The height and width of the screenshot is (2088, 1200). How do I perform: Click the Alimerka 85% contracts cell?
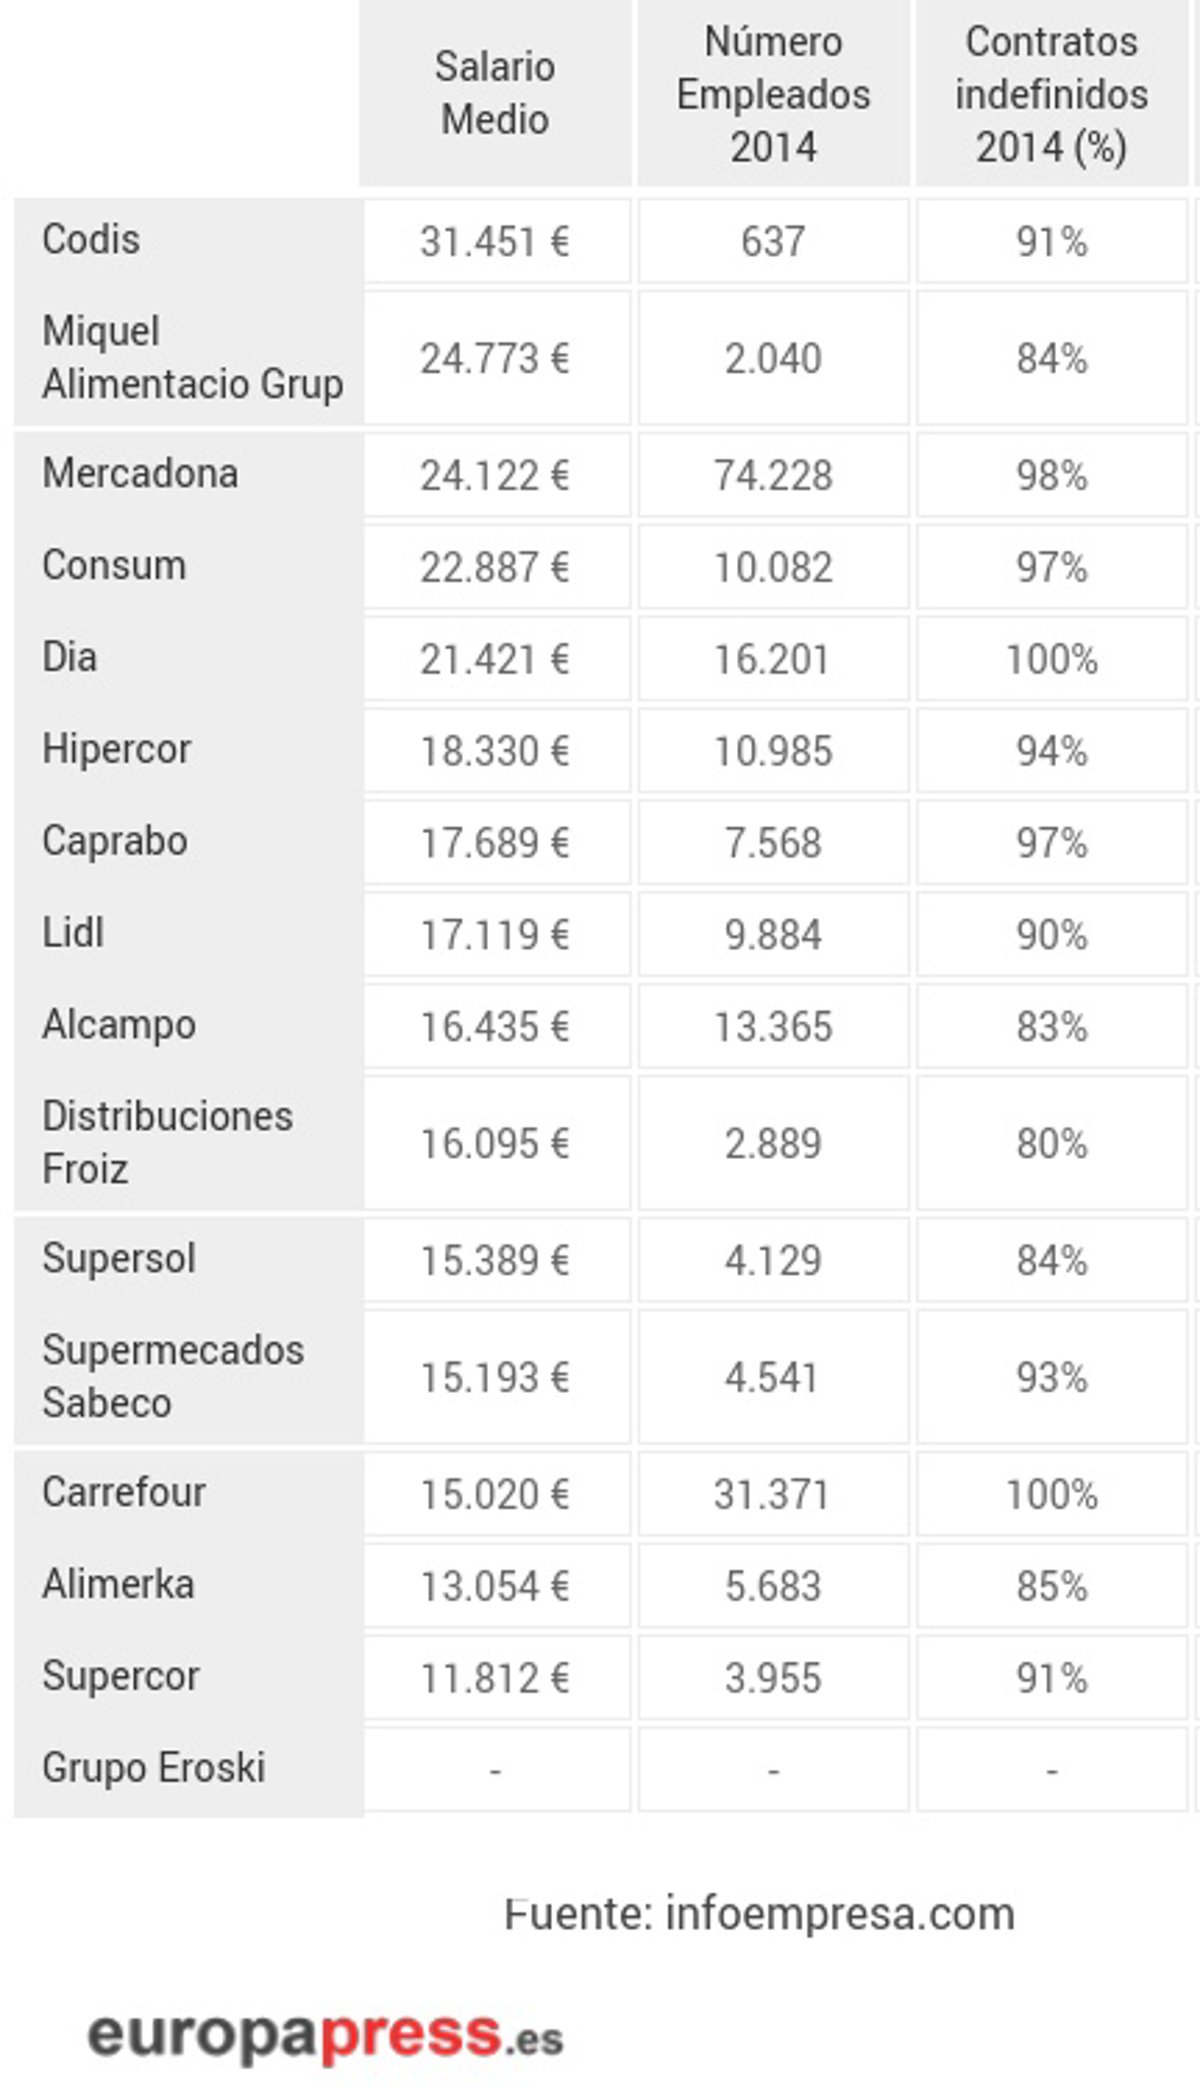coord(1051,1587)
